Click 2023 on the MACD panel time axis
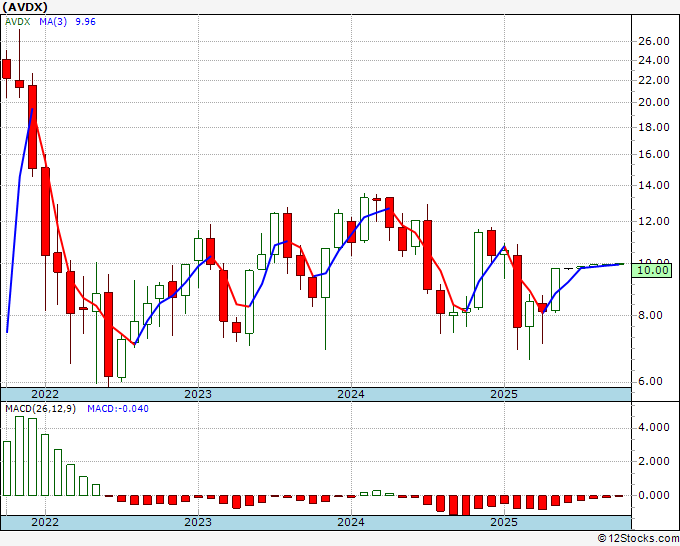Image resolution: width=680 pixels, height=546 pixels. (198, 522)
